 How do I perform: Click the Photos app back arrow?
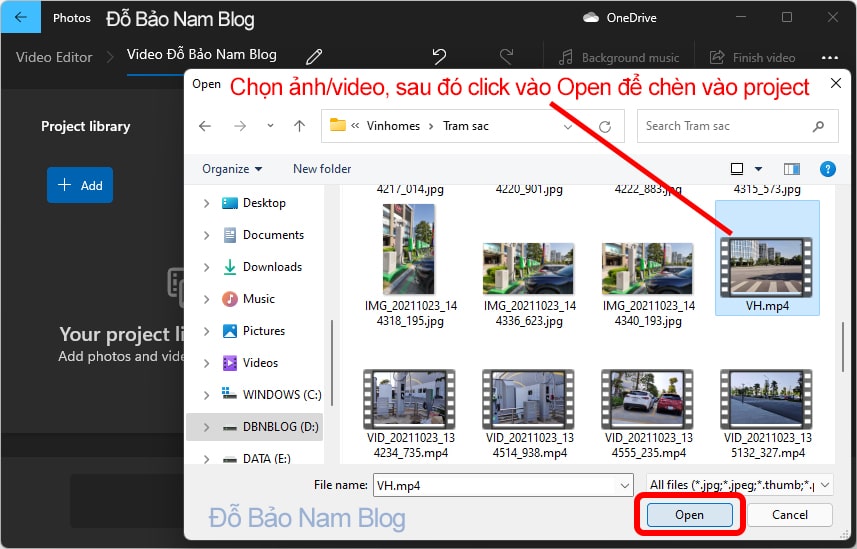[x=20, y=17]
